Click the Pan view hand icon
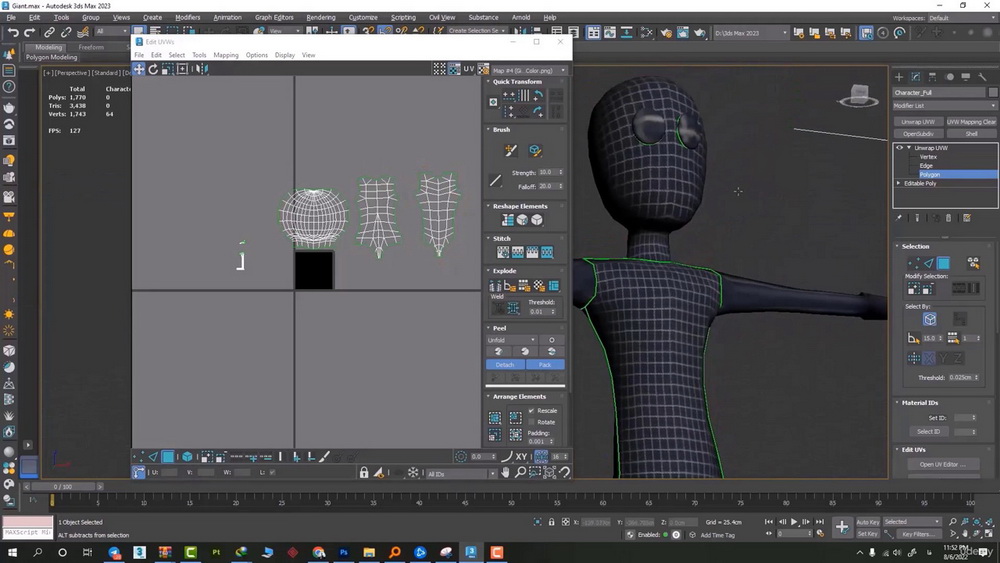Screen dimensions: 1000x563 [x=506, y=472]
